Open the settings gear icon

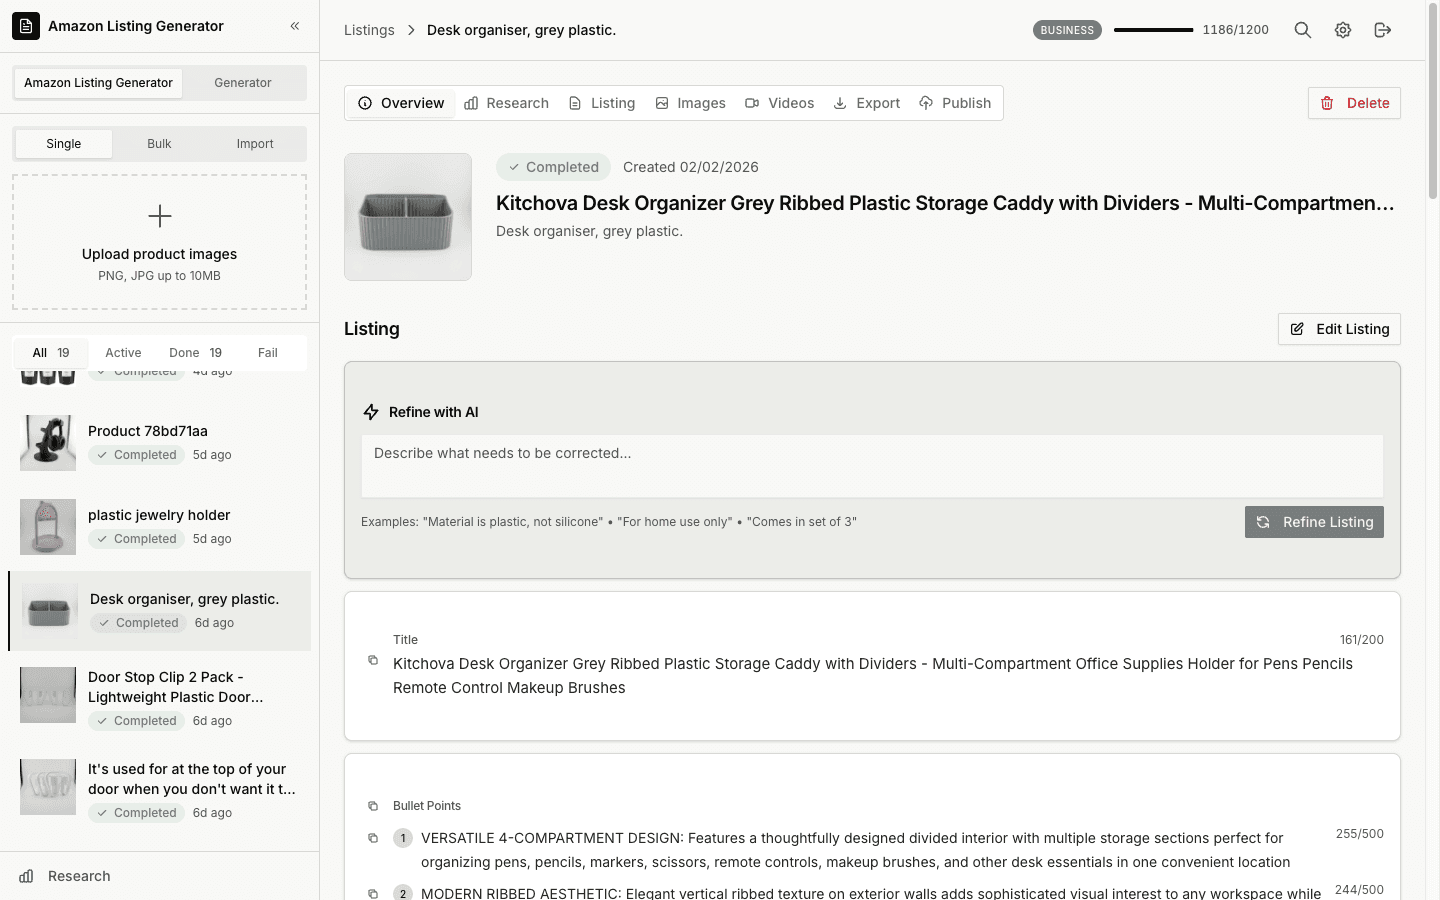pyautogui.click(x=1342, y=30)
